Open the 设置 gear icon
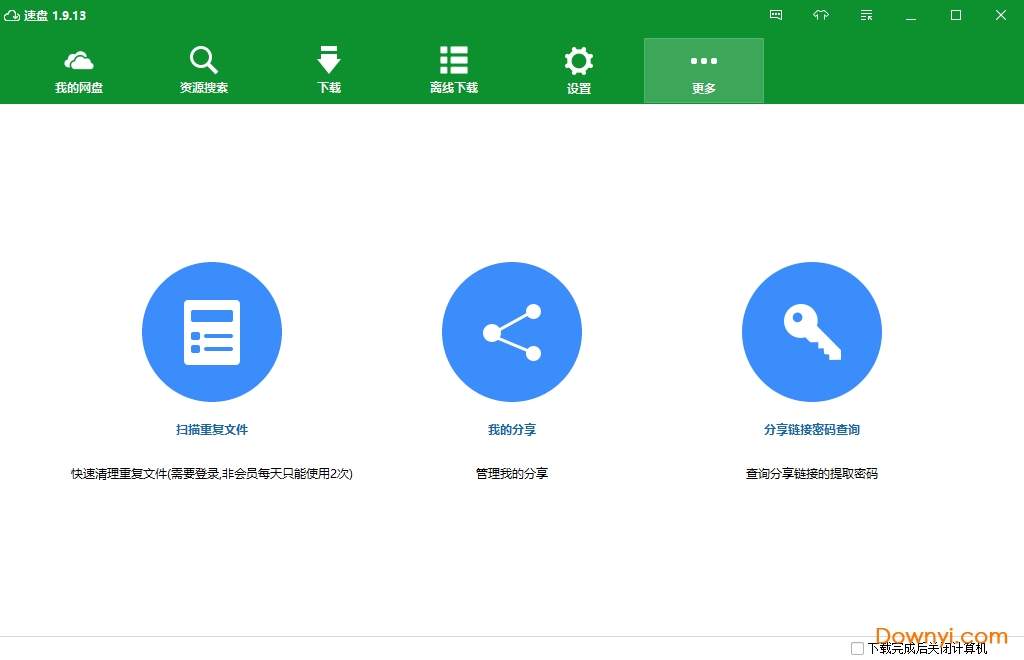 click(578, 60)
